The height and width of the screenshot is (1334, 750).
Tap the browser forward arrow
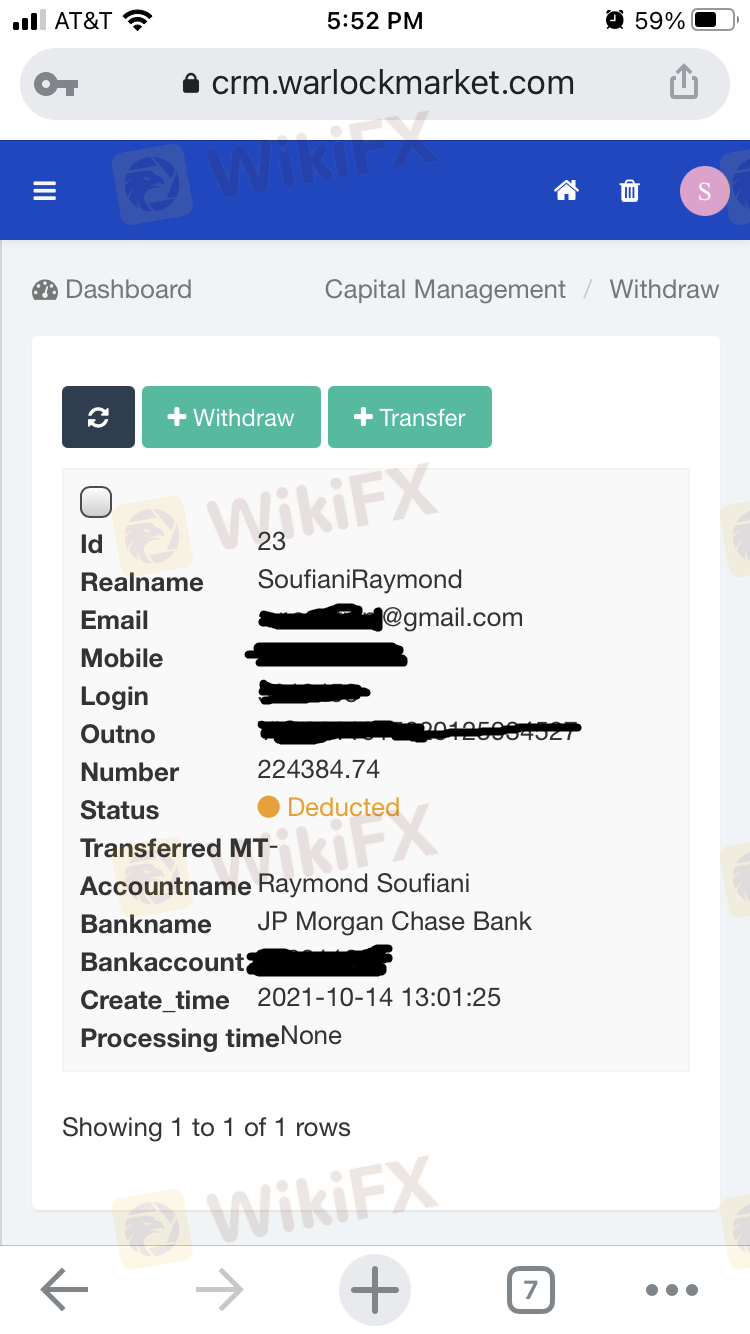click(x=220, y=1290)
